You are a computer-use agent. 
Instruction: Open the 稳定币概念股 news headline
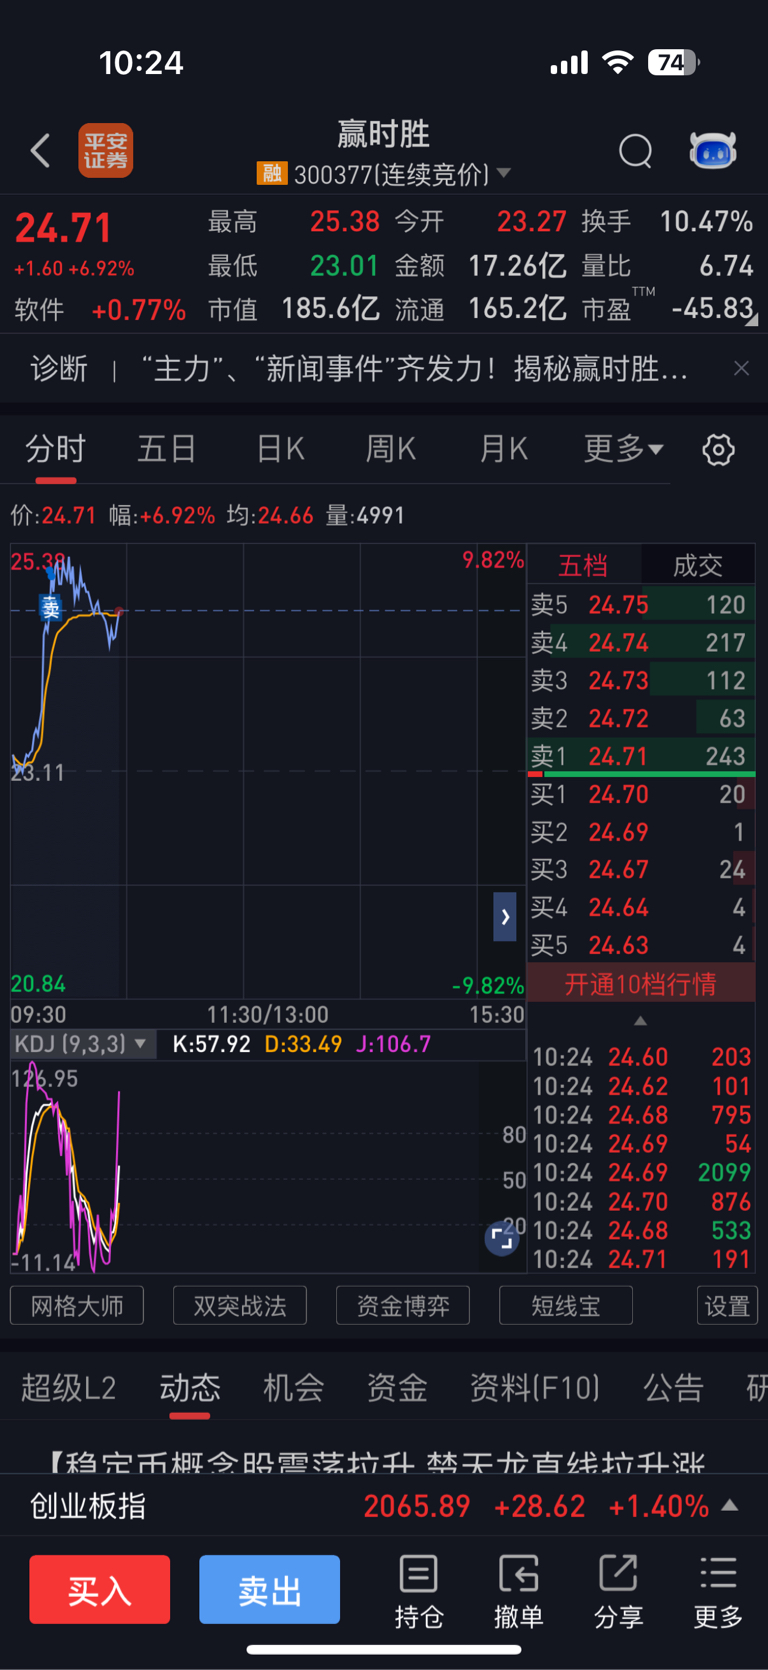point(378,1464)
